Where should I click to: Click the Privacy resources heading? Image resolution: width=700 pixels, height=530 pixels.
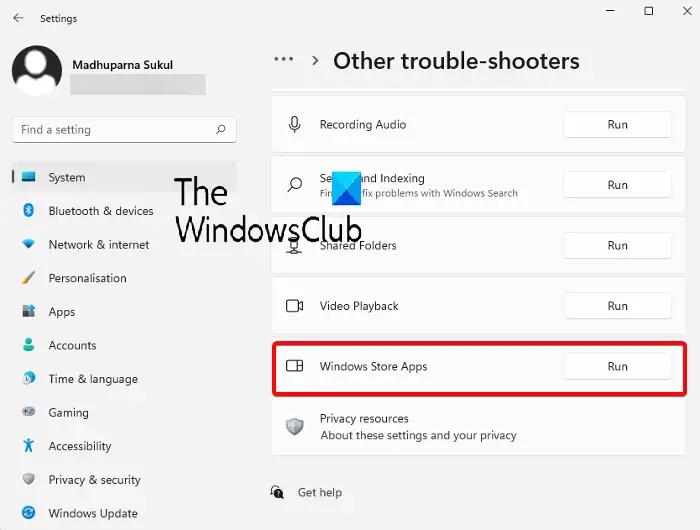point(364,418)
